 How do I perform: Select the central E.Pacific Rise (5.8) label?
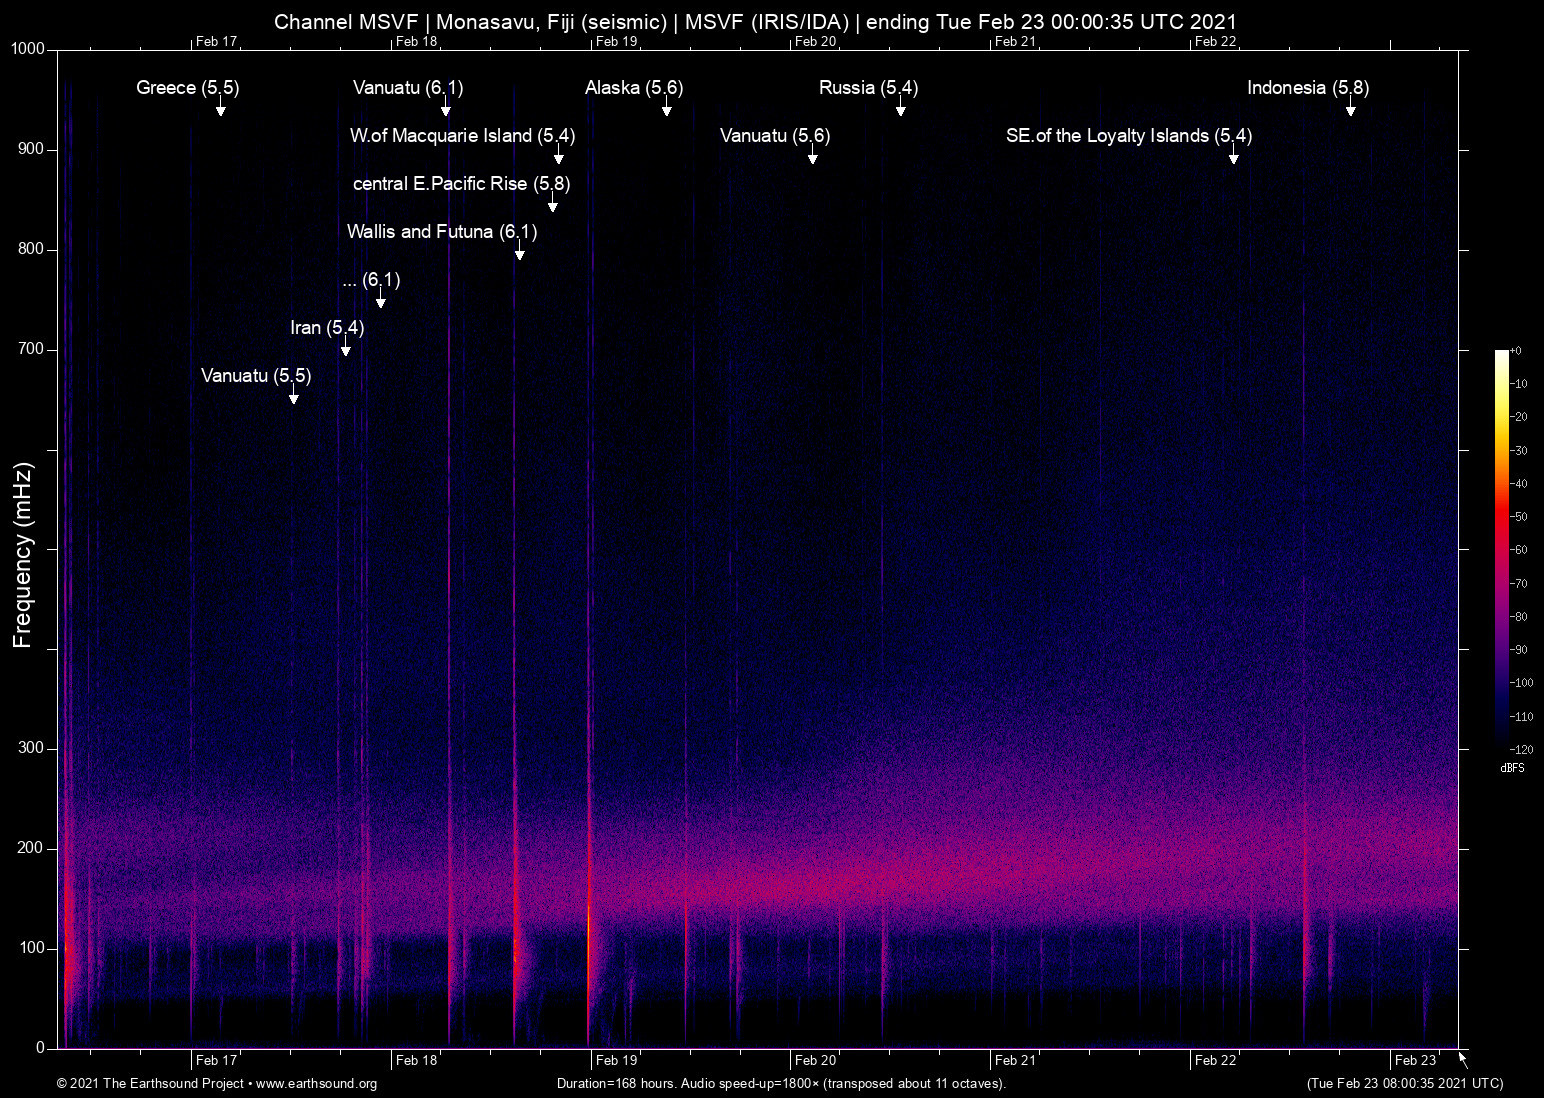point(461,184)
